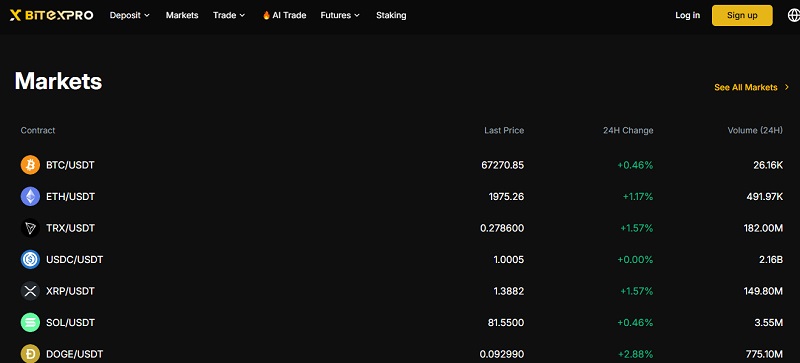
Task: Expand the Deposit dropdown menu
Action: point(130,15)
